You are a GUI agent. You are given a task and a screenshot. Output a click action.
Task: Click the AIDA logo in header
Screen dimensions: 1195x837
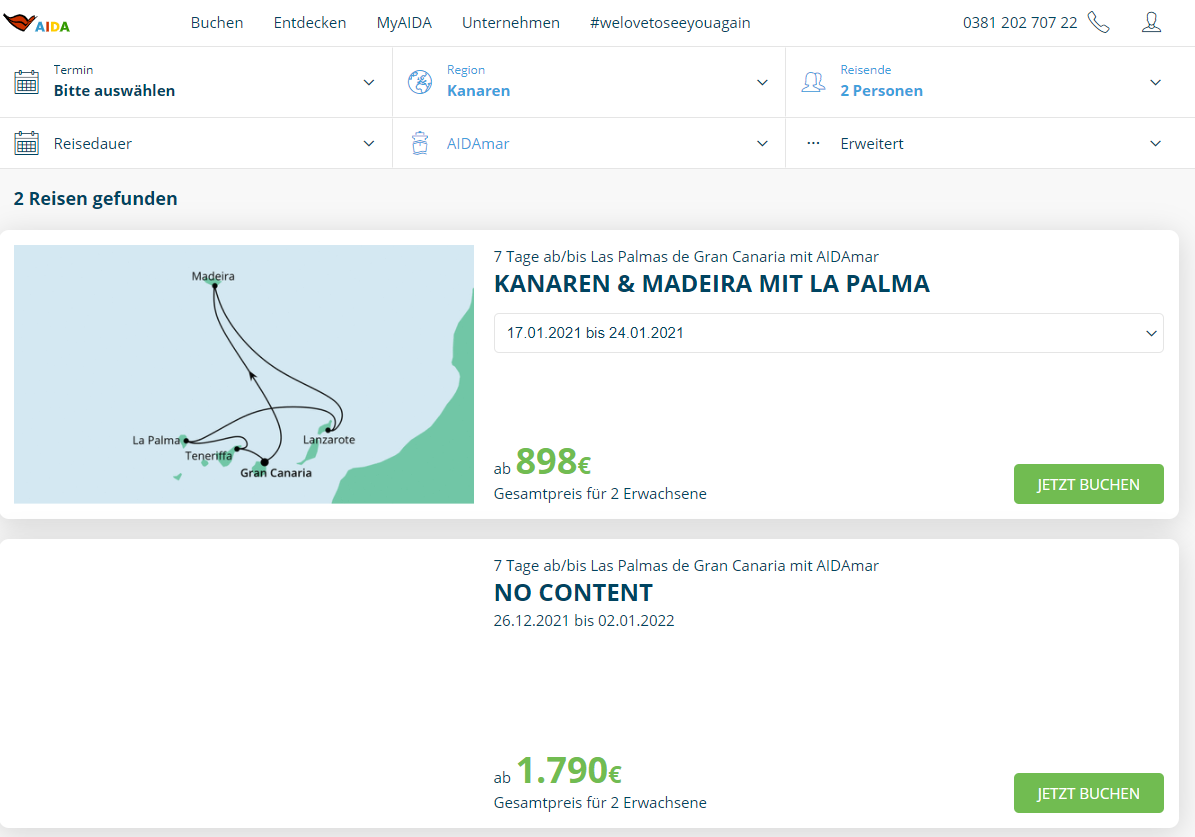click(36, 23)
